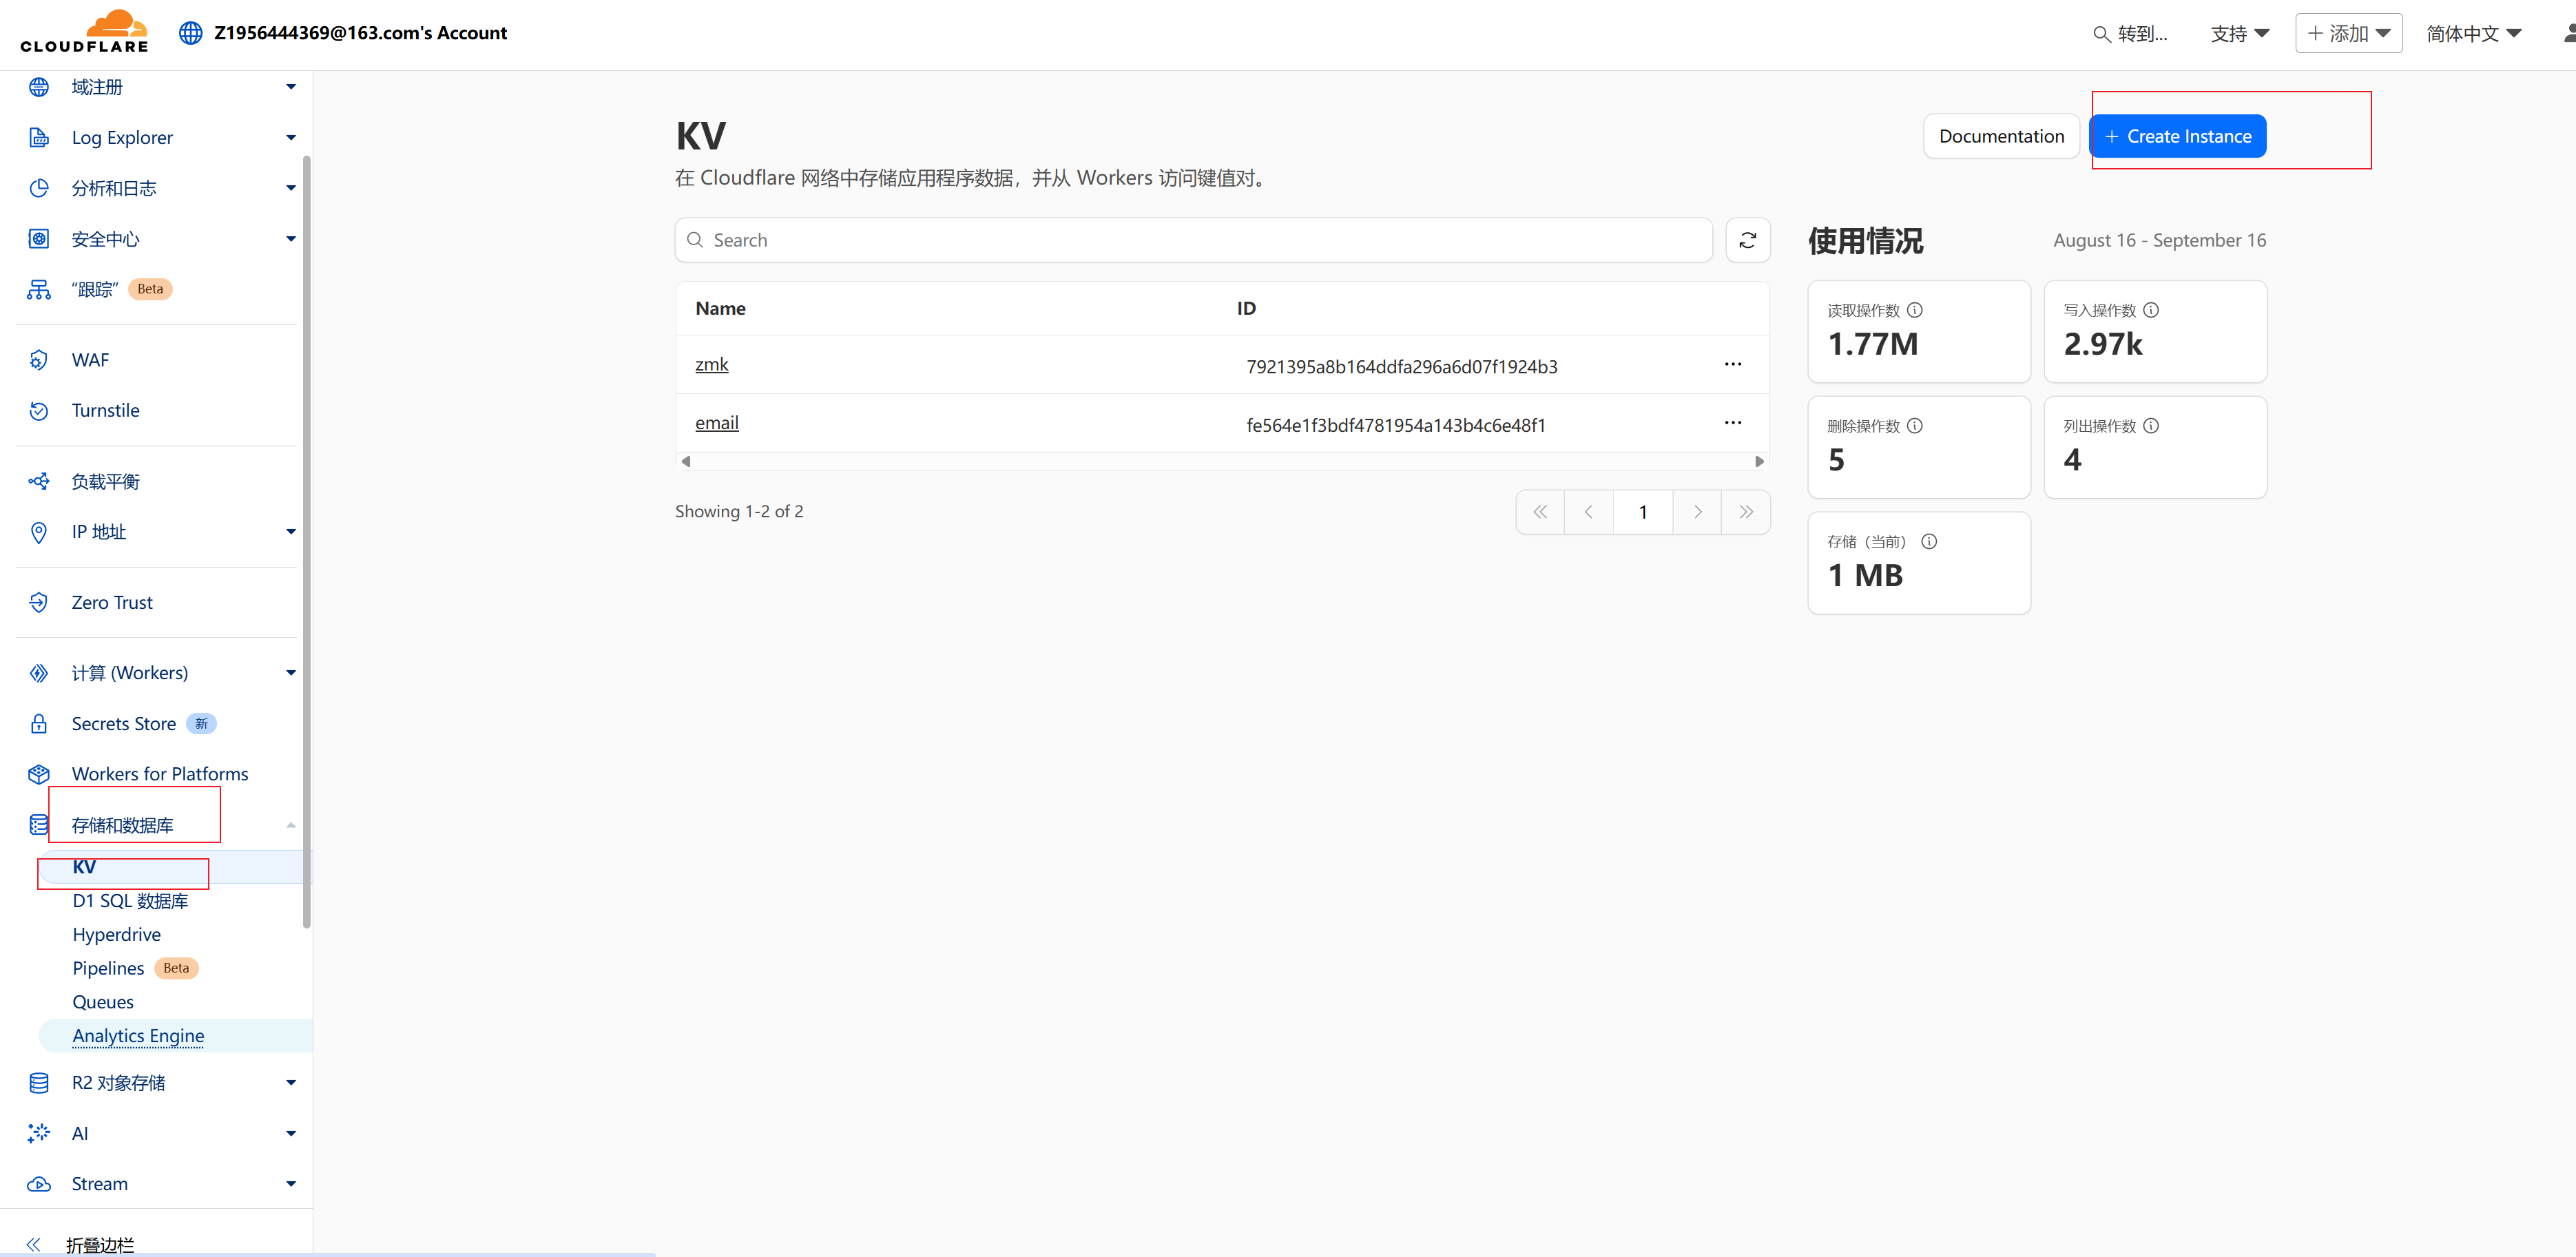
Task: Click page 1 in pagination
Action: pyautogui.click(x=1643, y=512)
